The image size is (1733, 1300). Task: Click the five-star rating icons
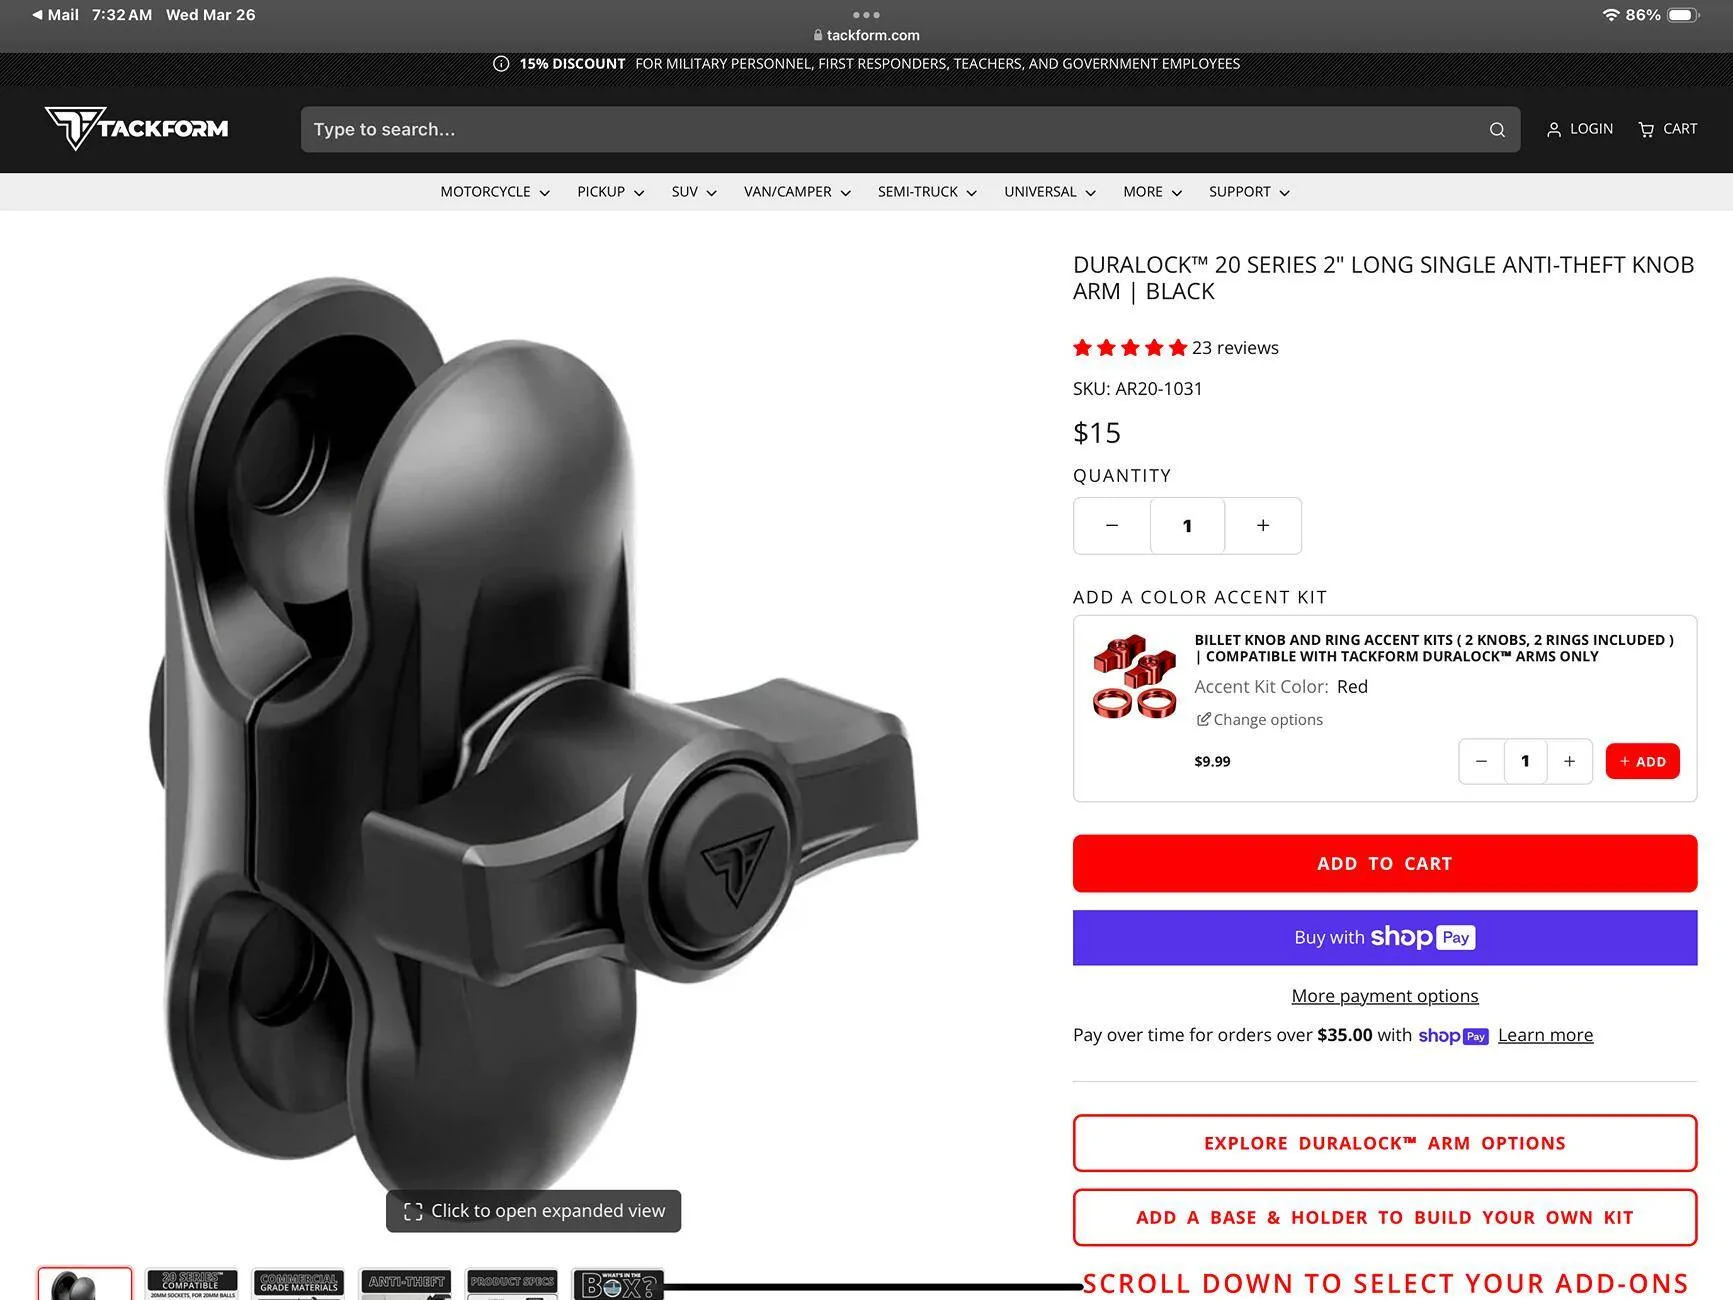click(1130, 348)
